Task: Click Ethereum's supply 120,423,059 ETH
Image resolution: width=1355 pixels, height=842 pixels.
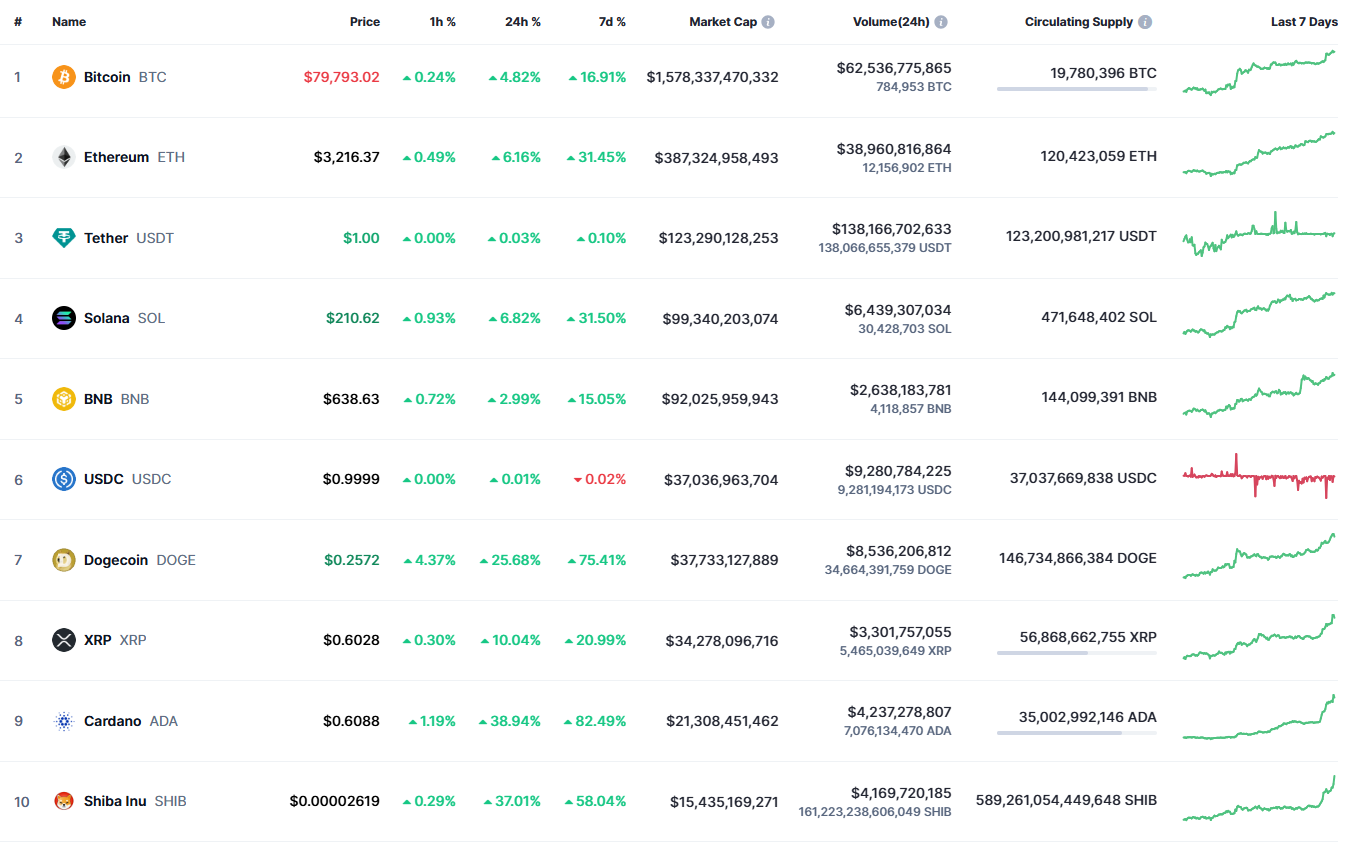Action: [x=1099, y=156]
